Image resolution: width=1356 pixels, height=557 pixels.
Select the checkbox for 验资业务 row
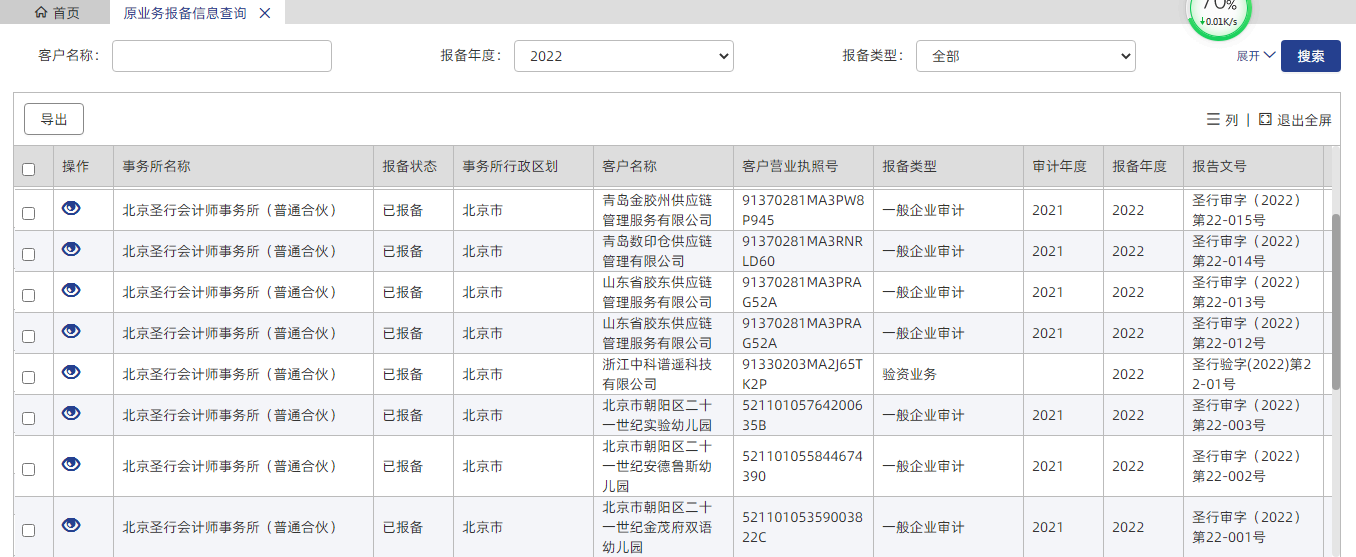(x=29, y=377)
